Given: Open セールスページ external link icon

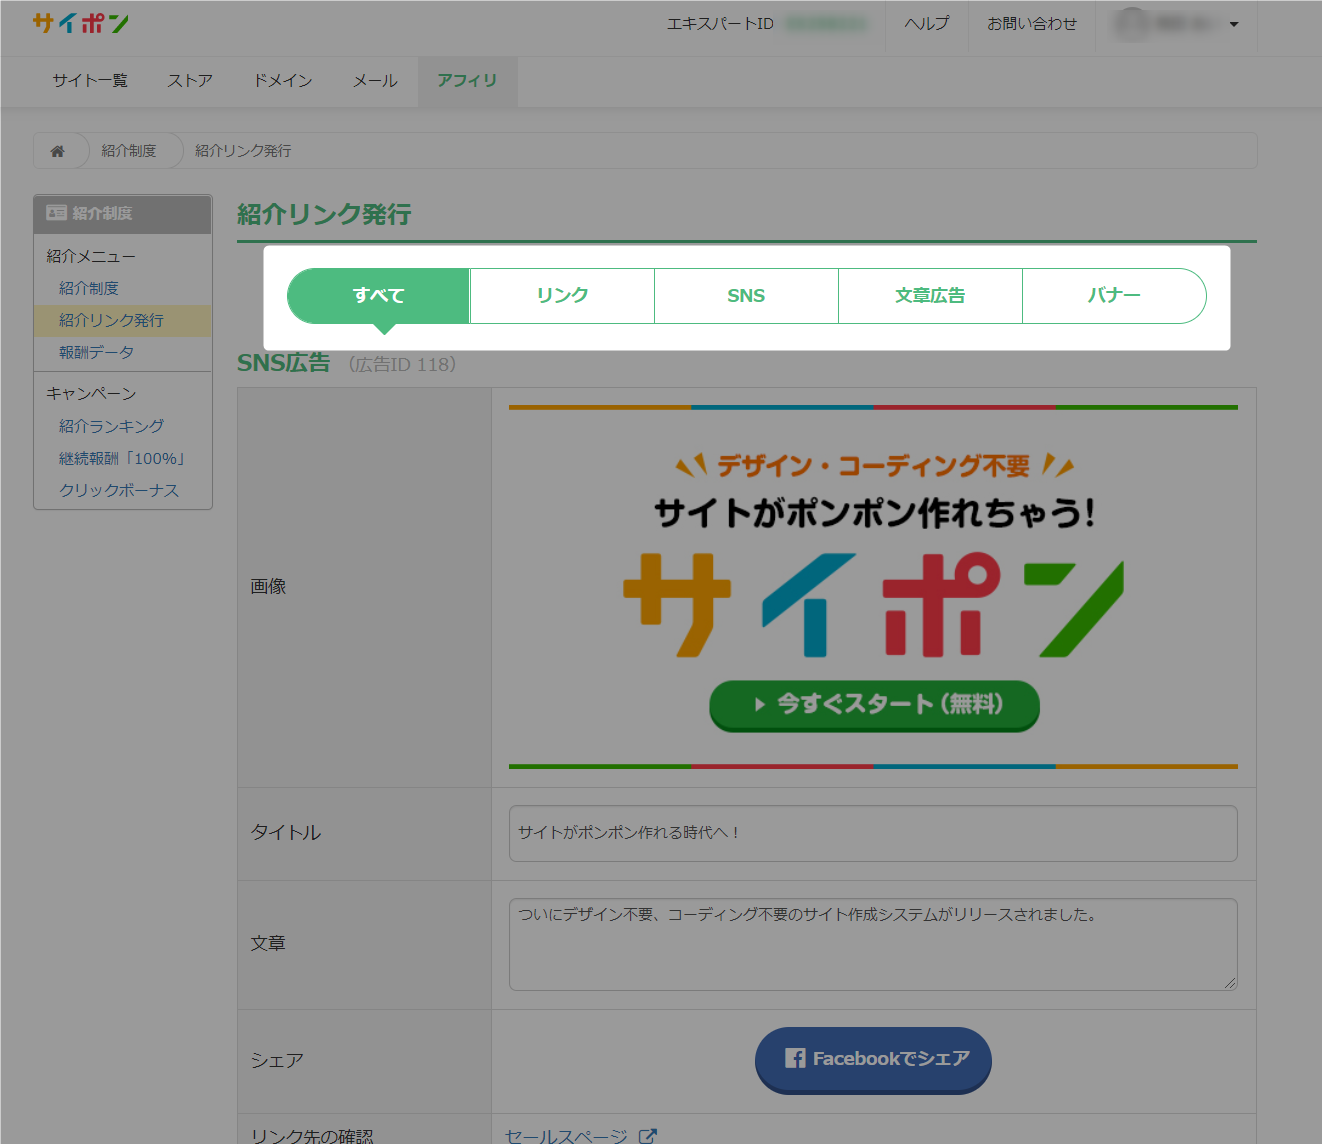Looking at the screenshot, I should tap(648, 1136).
